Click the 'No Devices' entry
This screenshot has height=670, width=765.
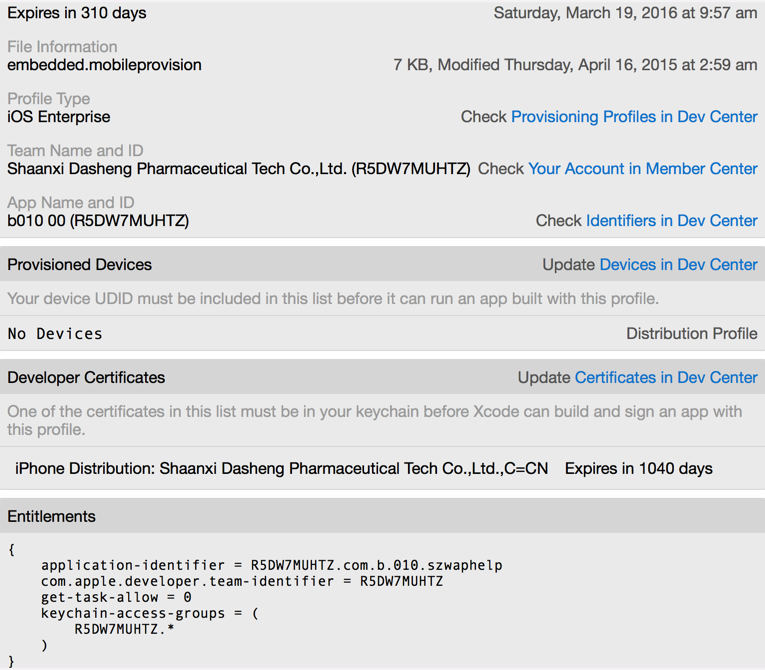point(55,334)
